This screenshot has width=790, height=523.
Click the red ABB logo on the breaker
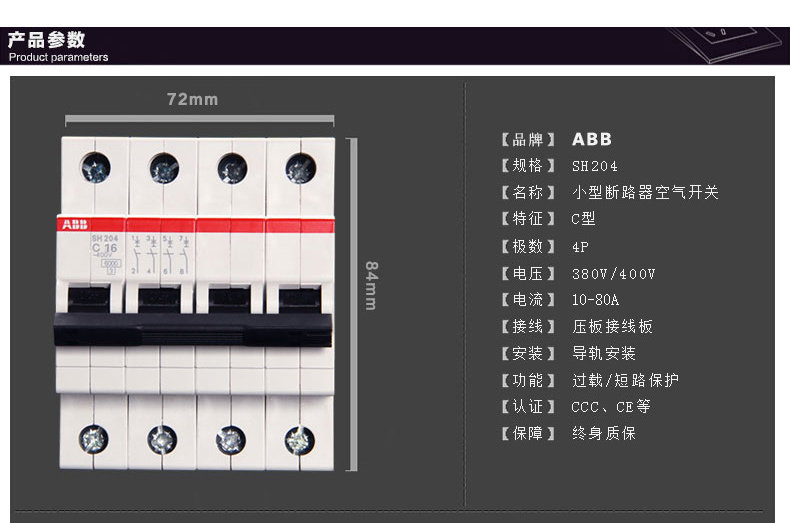tap(75, 225)
